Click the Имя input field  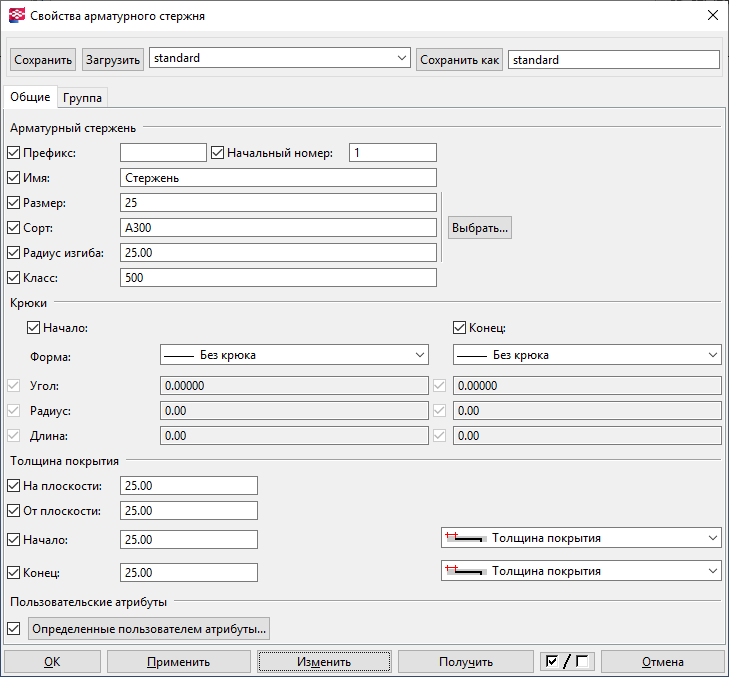[278, 178]
